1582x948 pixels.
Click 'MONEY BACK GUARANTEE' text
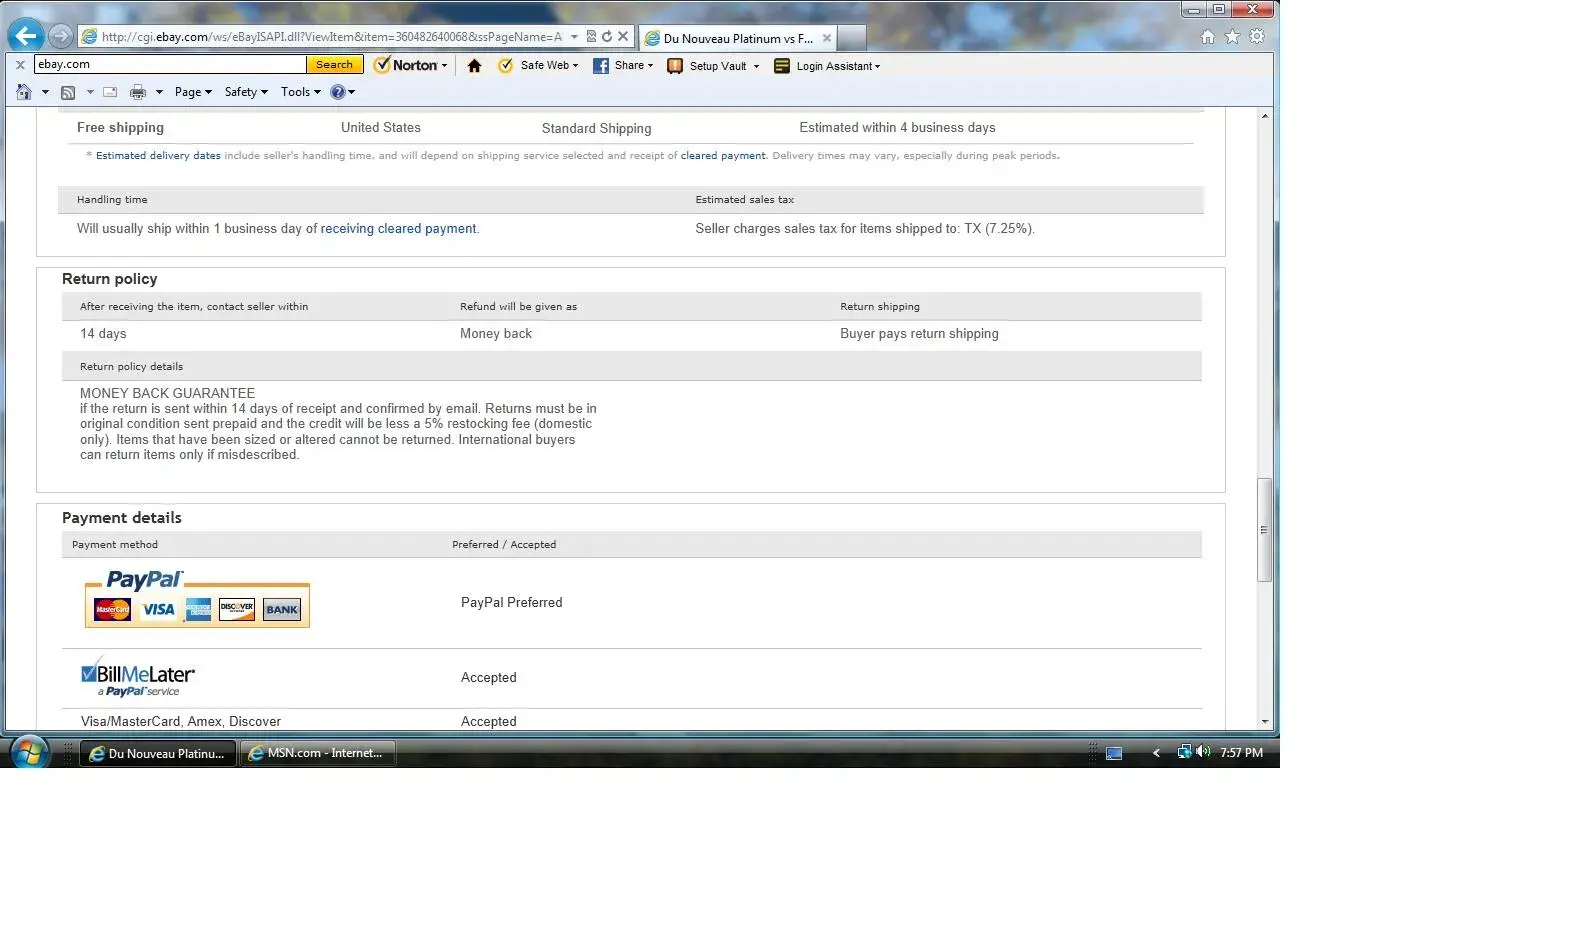coord(168,394)
